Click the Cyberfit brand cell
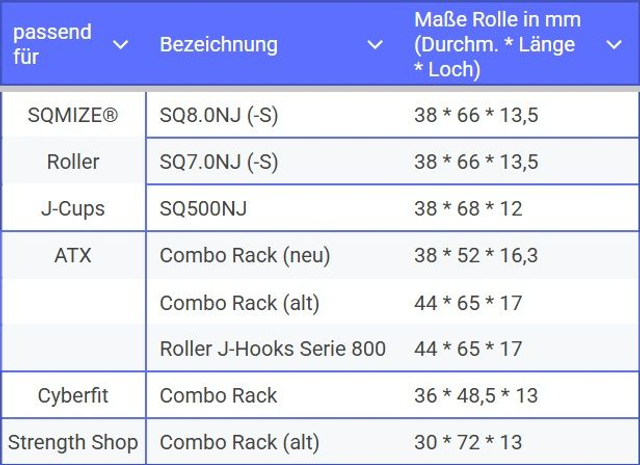640x465 pixels. [73, 396]
